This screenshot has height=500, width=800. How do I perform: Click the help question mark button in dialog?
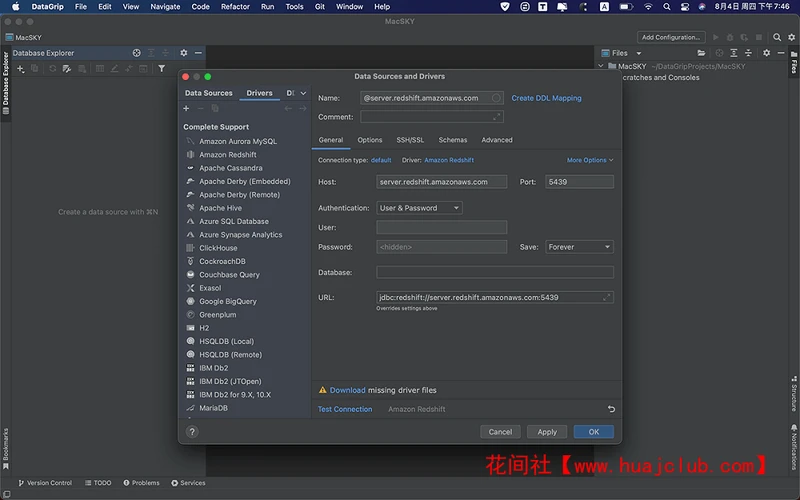pos(192,432)
